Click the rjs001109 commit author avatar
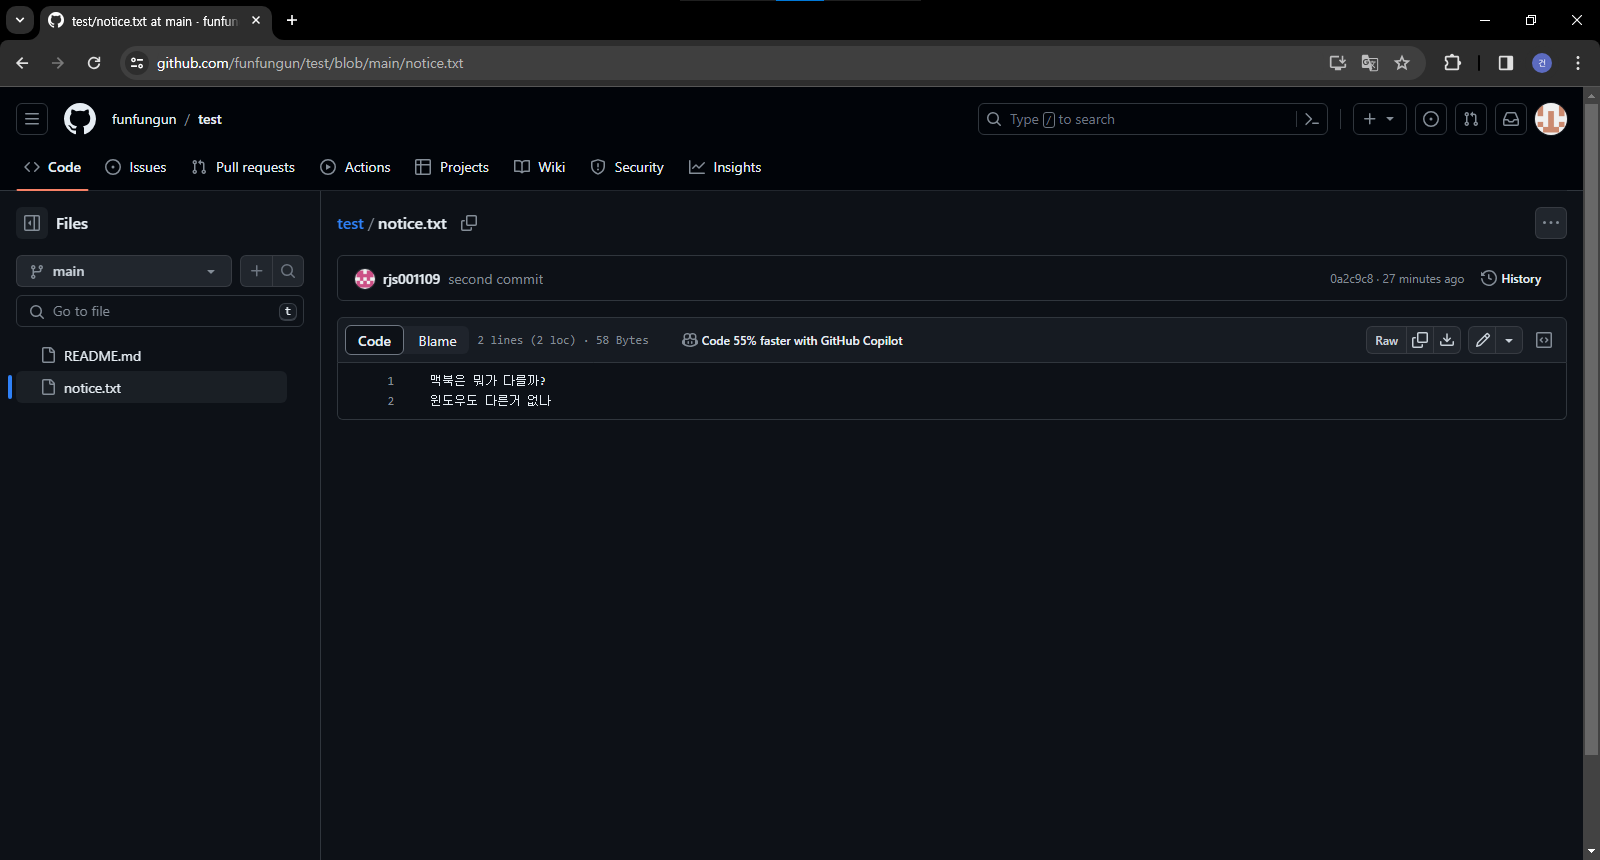This screenshot has height=860, width=1600. click(365, 279)
